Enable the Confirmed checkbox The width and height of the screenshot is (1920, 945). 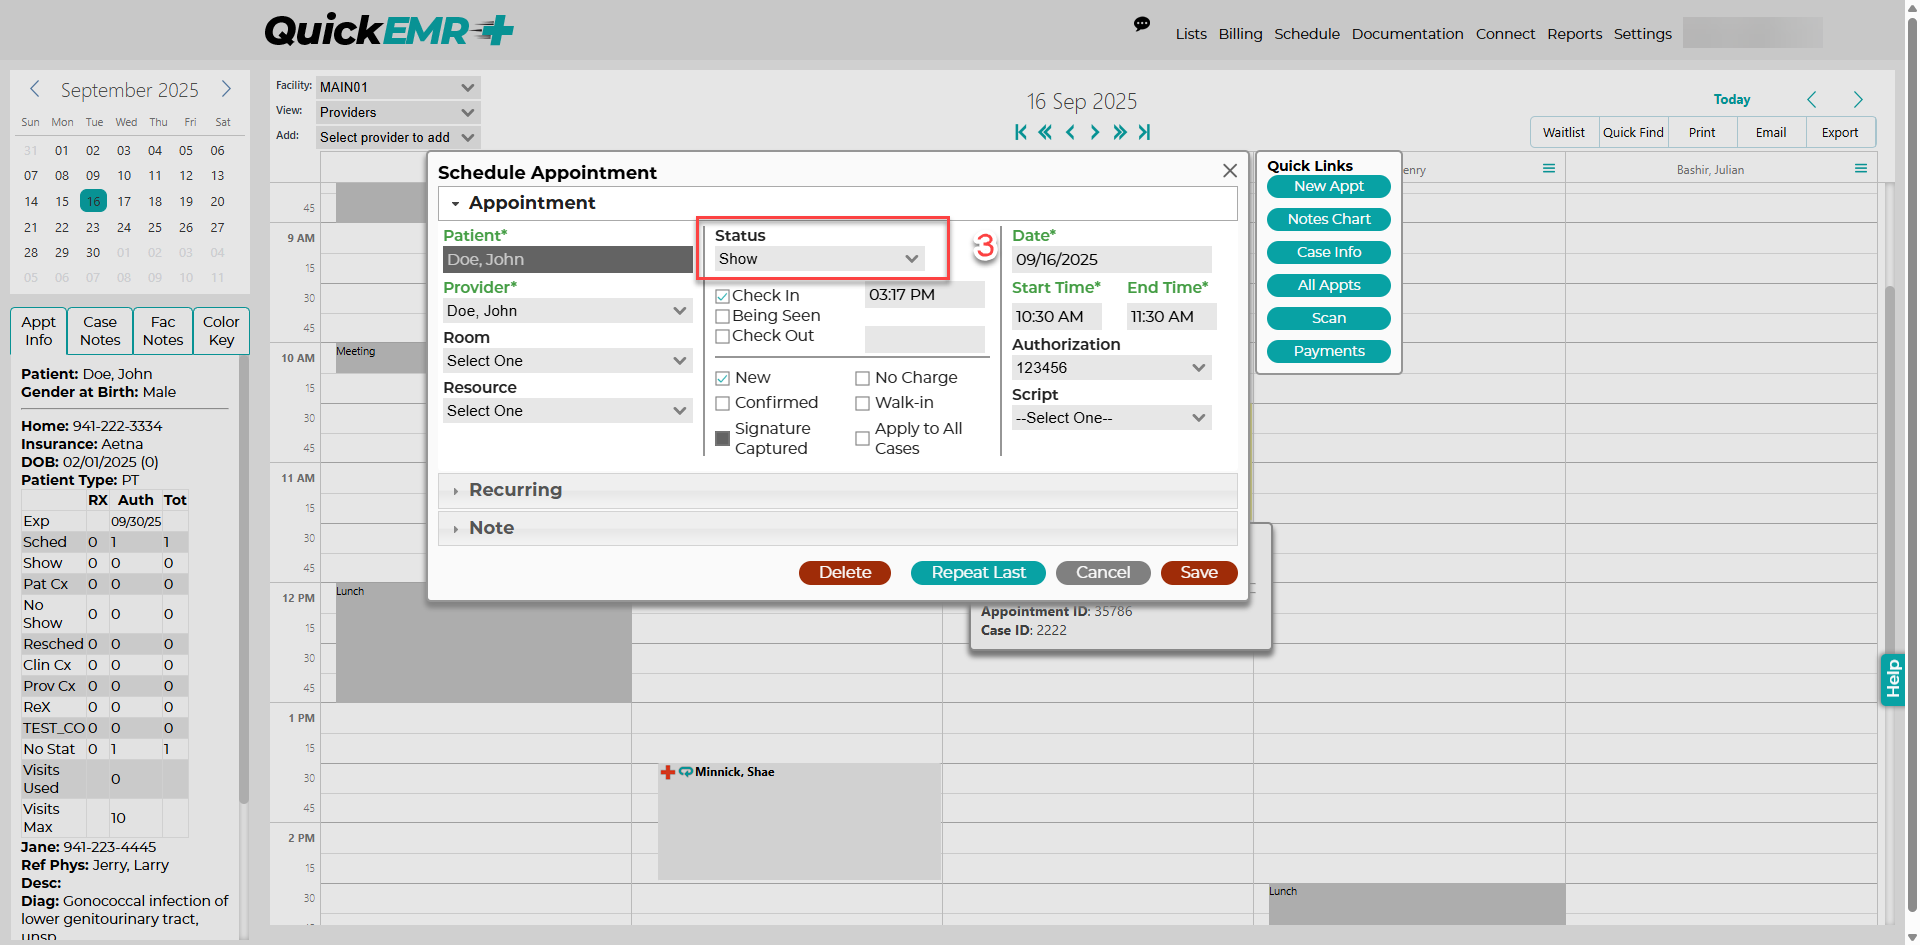722,403
